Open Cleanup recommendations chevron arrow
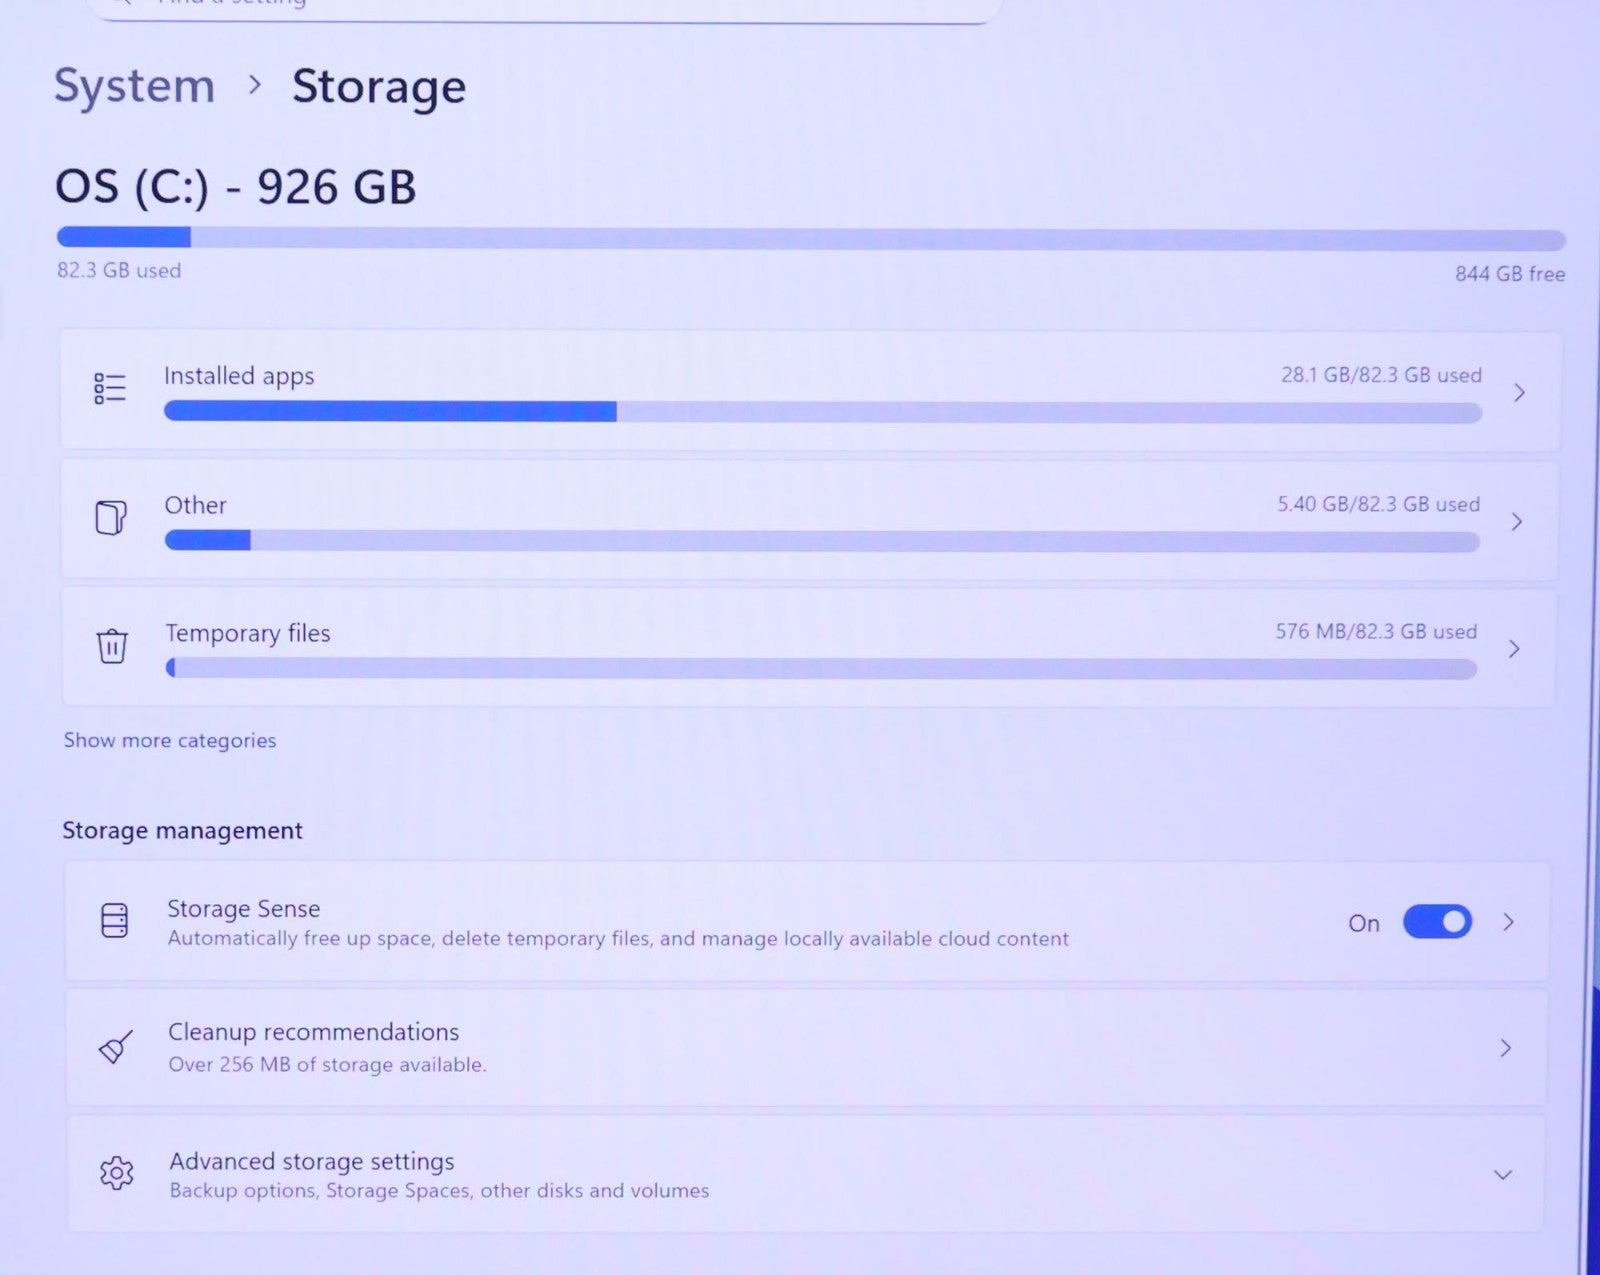This screenshot has height=1275, width=1600. coord(1506,1048)
